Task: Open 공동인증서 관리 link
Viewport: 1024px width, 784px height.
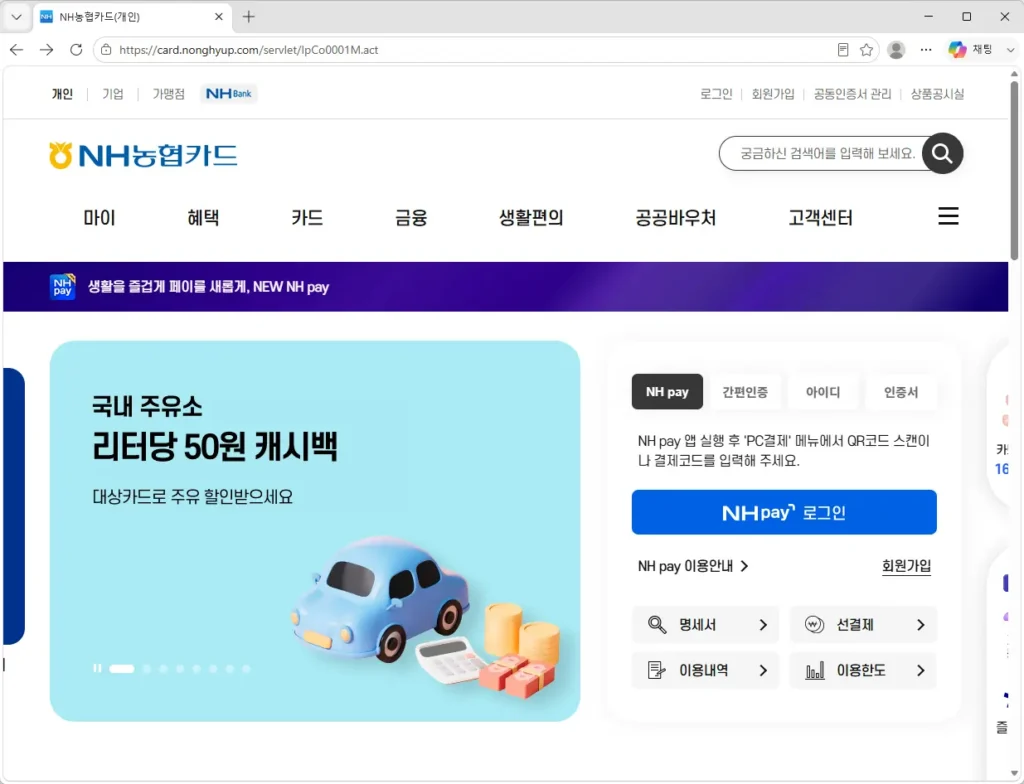Action: 852,94
